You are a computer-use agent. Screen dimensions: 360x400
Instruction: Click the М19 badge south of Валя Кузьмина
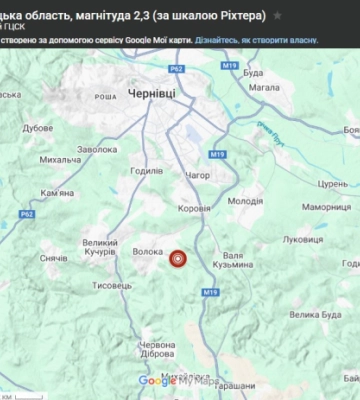[210, 292]
